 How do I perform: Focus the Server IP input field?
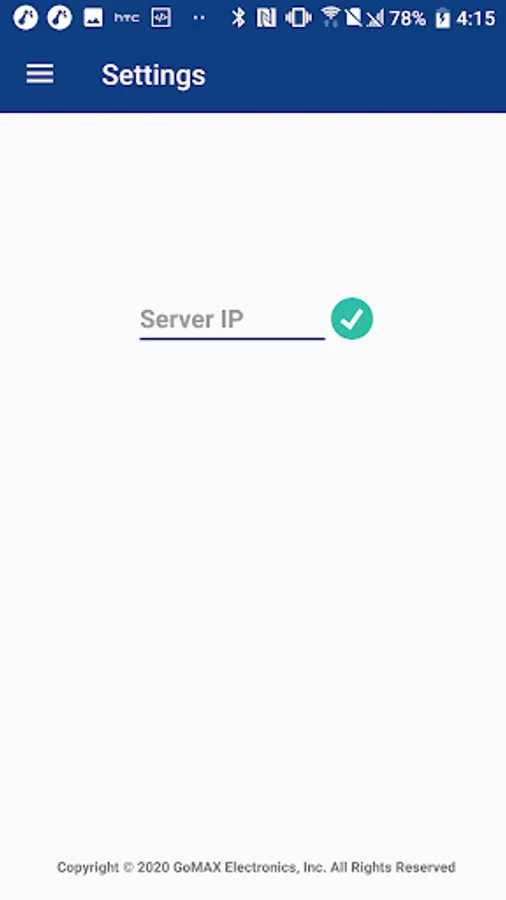click(232, 320)
